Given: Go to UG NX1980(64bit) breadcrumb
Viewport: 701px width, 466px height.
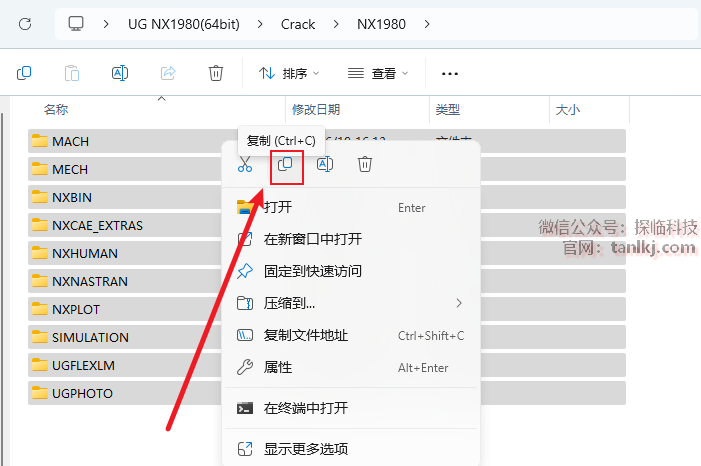Looking at the screenshot, I should pyautogui.click(x=184, y=24).
